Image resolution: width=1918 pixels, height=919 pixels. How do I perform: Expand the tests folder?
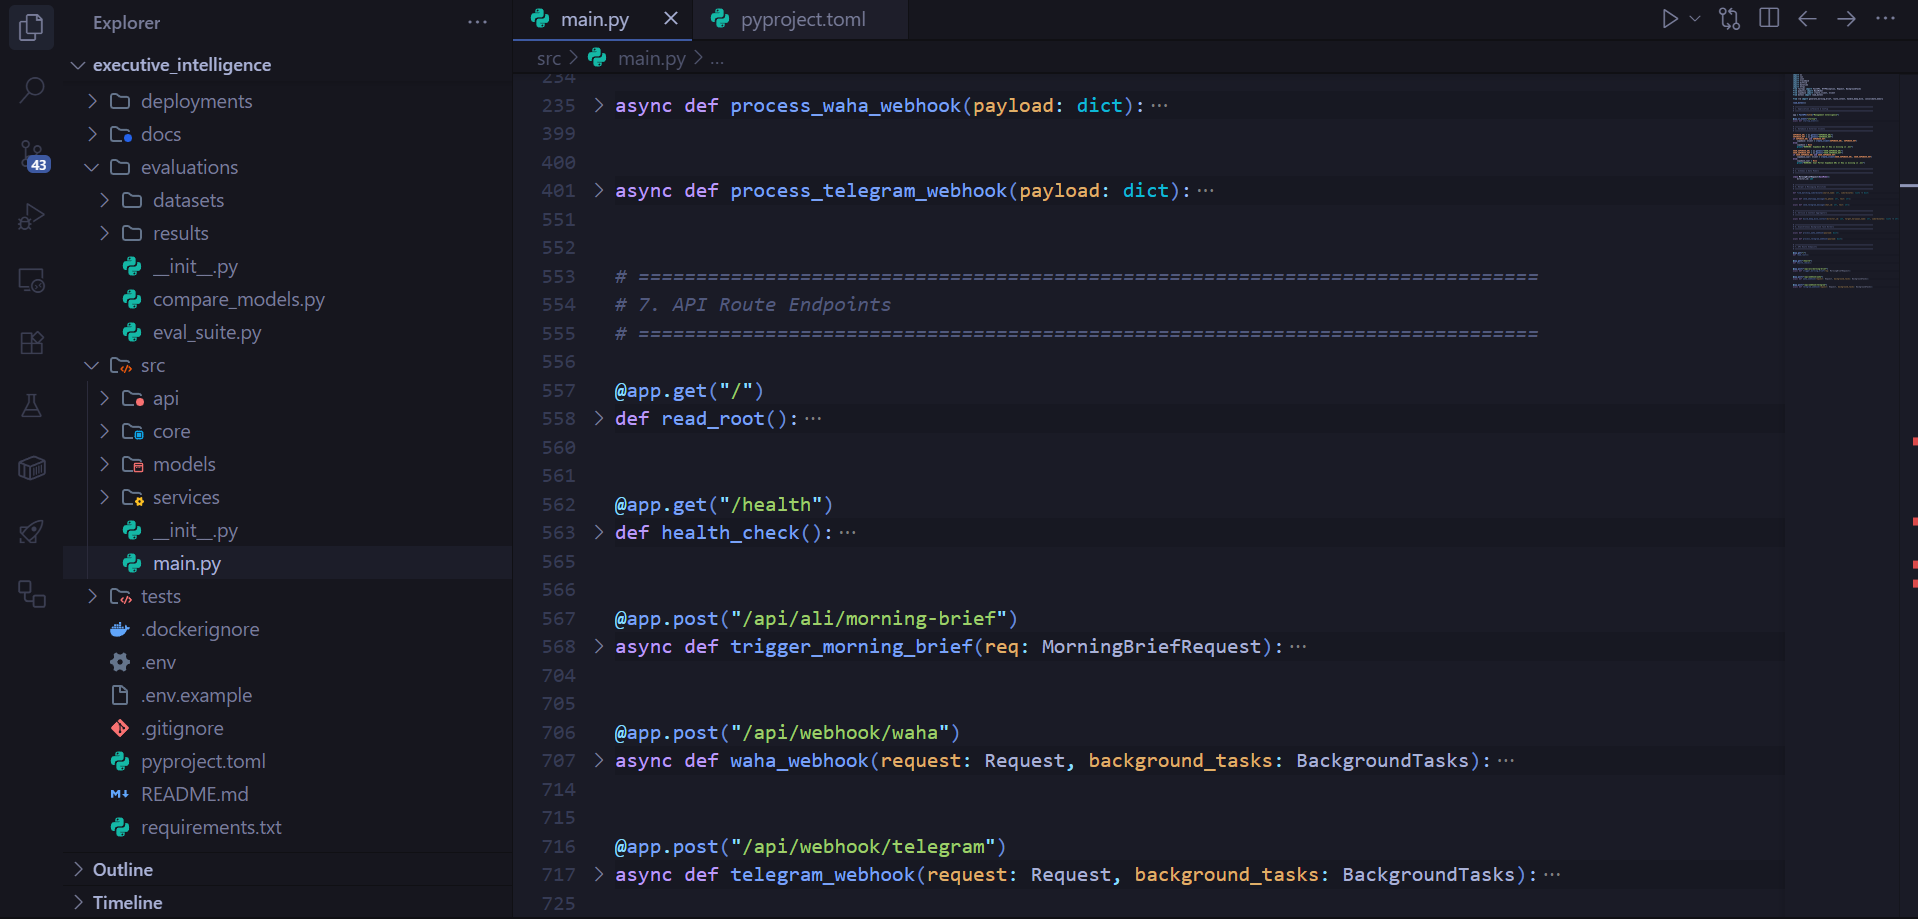pyautogui.click(x=92, y=596)
